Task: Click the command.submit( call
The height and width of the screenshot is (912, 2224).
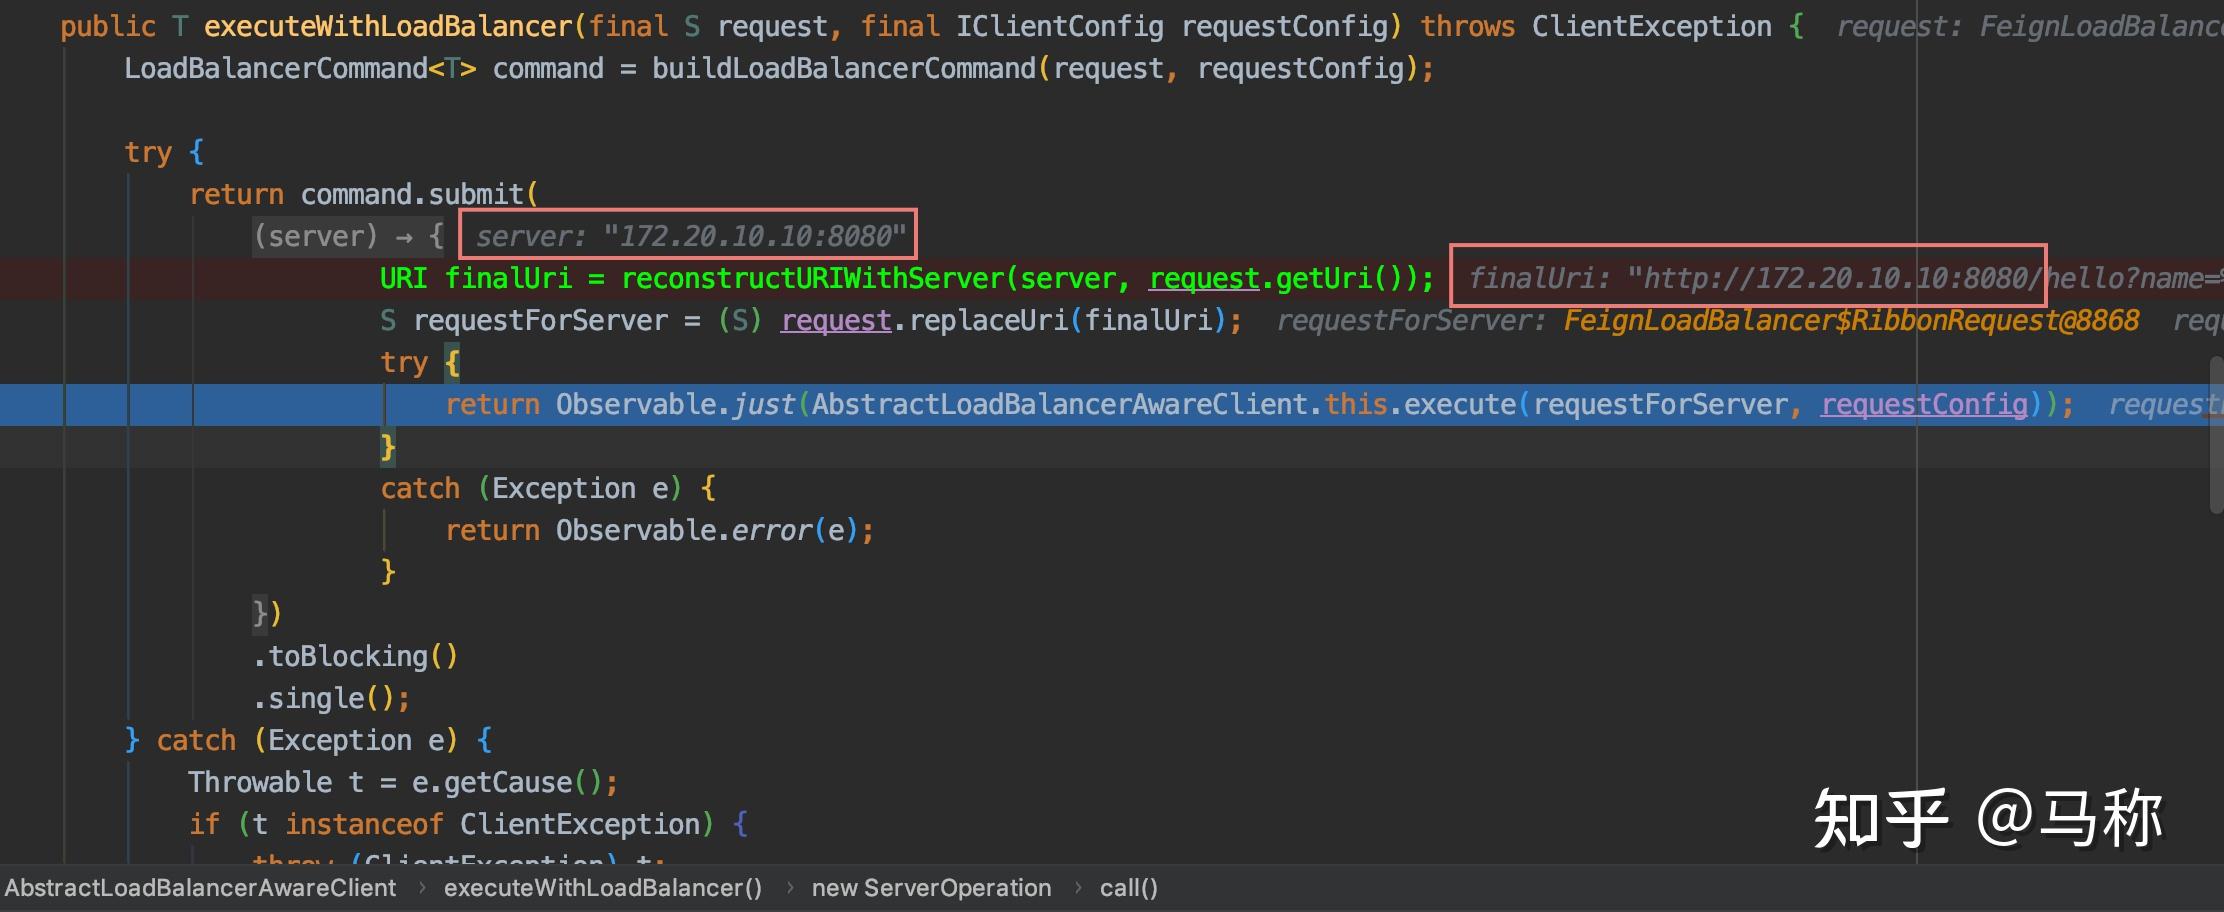Action: pyautogui.click(x=420, y=194)
